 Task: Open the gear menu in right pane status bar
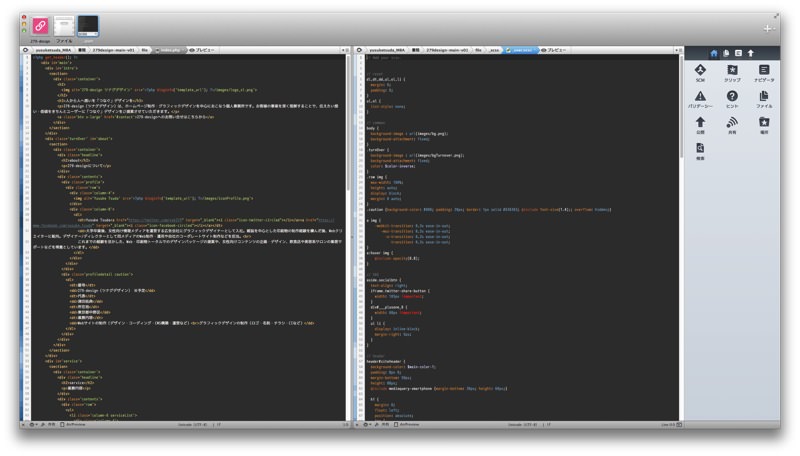[x=366, y=424]
